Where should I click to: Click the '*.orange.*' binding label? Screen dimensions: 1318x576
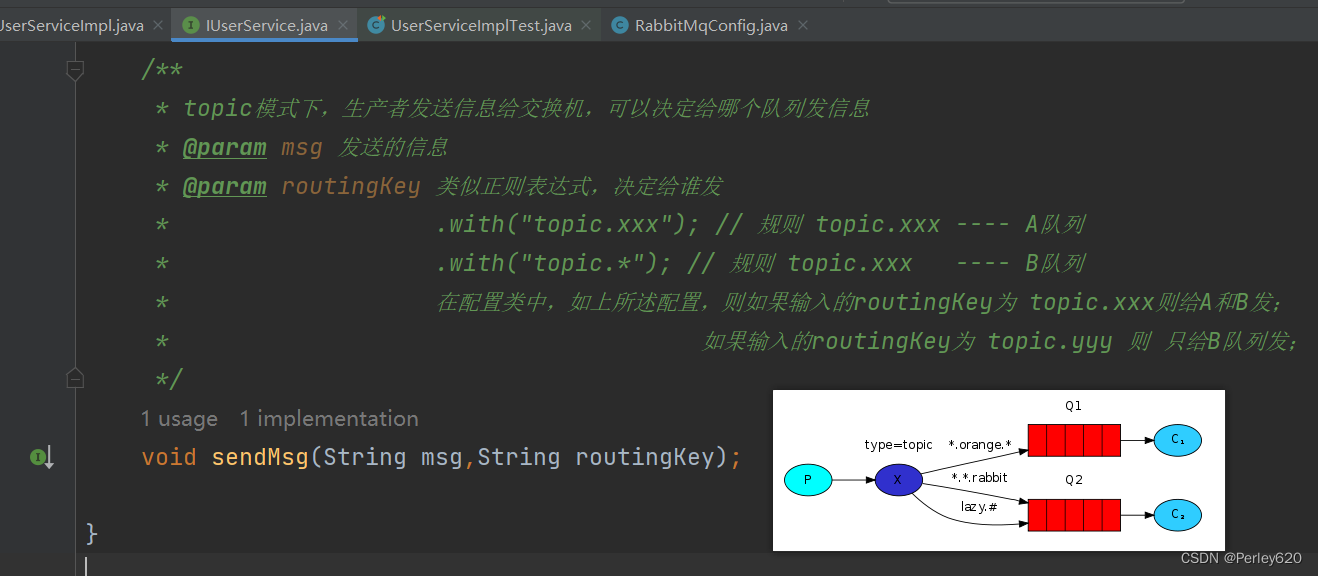coord(980,444)
